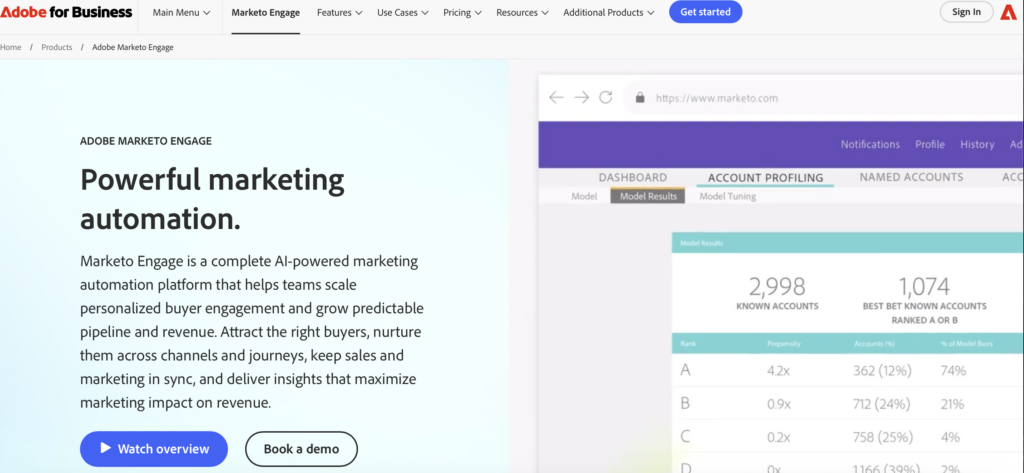
Task: Click the Accounts (%) column header
Action: (x=874, y=343)
